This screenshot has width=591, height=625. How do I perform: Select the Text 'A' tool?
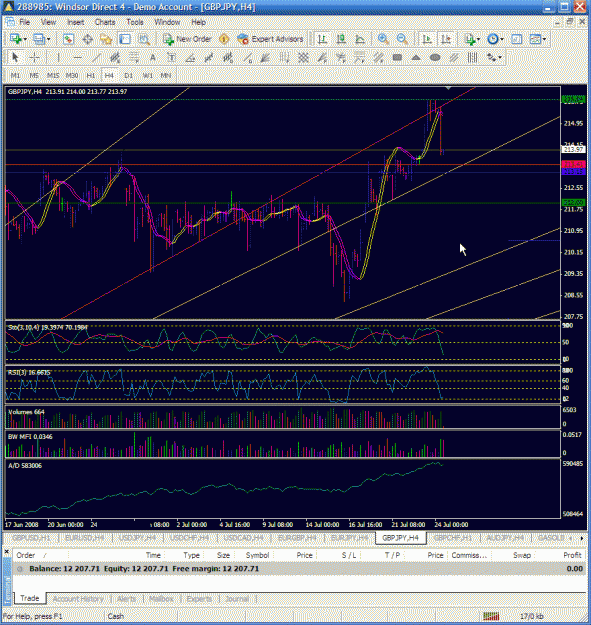[x=153, y=57]
